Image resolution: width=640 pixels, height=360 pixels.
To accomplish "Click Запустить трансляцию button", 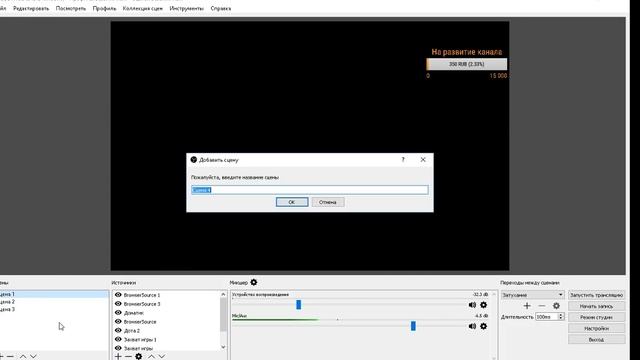I will pyautogui.click(x=596, y=295).
